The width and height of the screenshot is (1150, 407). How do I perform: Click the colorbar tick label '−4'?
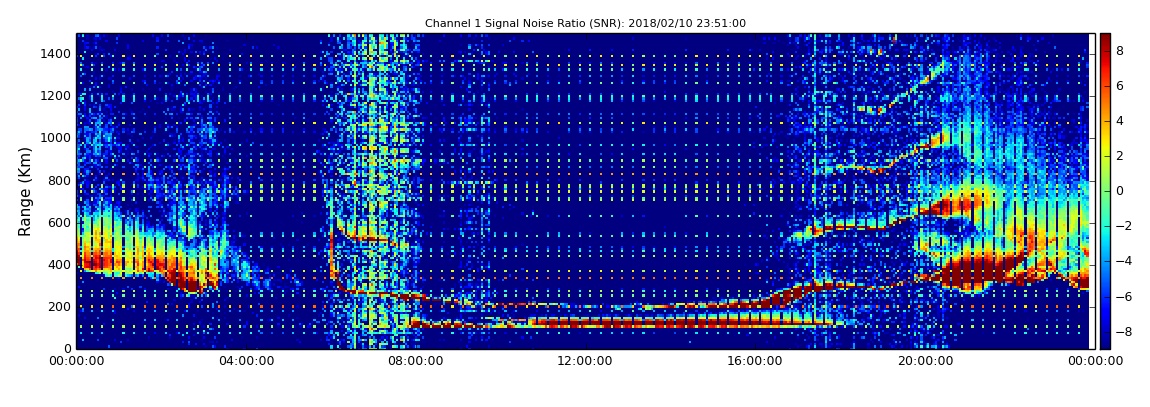point(1123,261)
